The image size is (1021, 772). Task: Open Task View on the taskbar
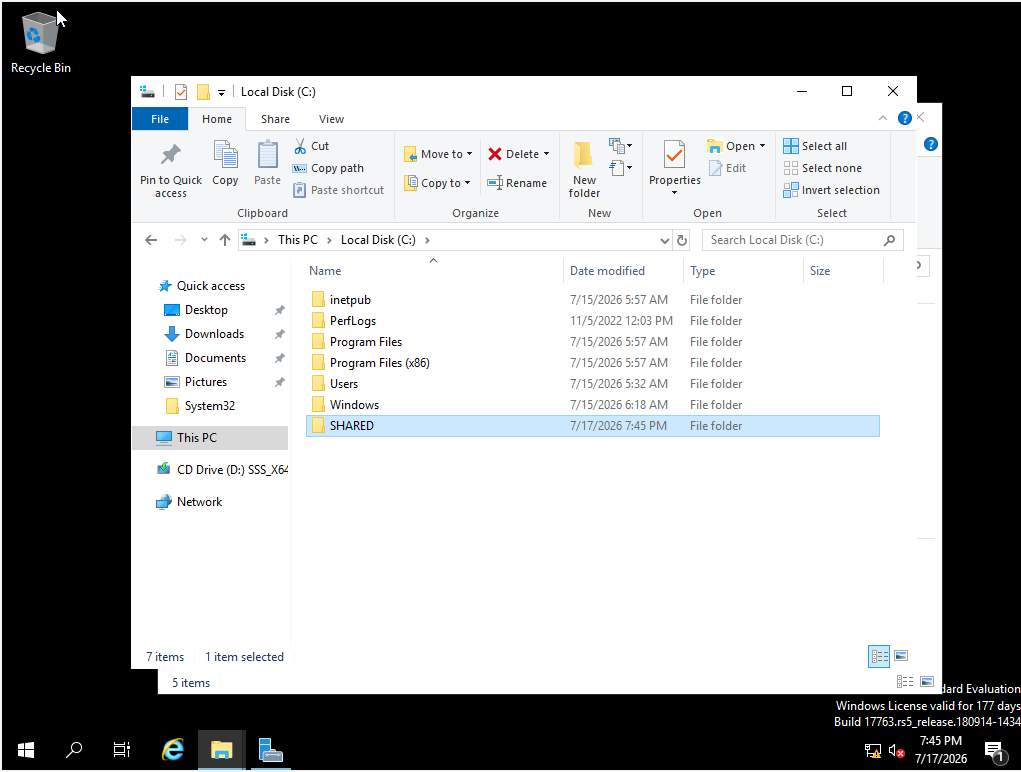coord(122,751)
